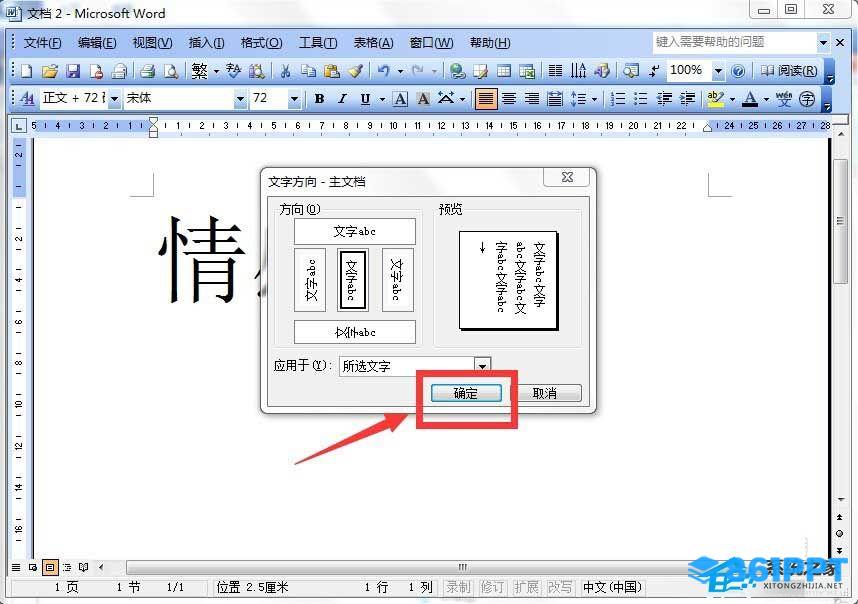
Task: Toggle Center alignment button
Action: 509,99
